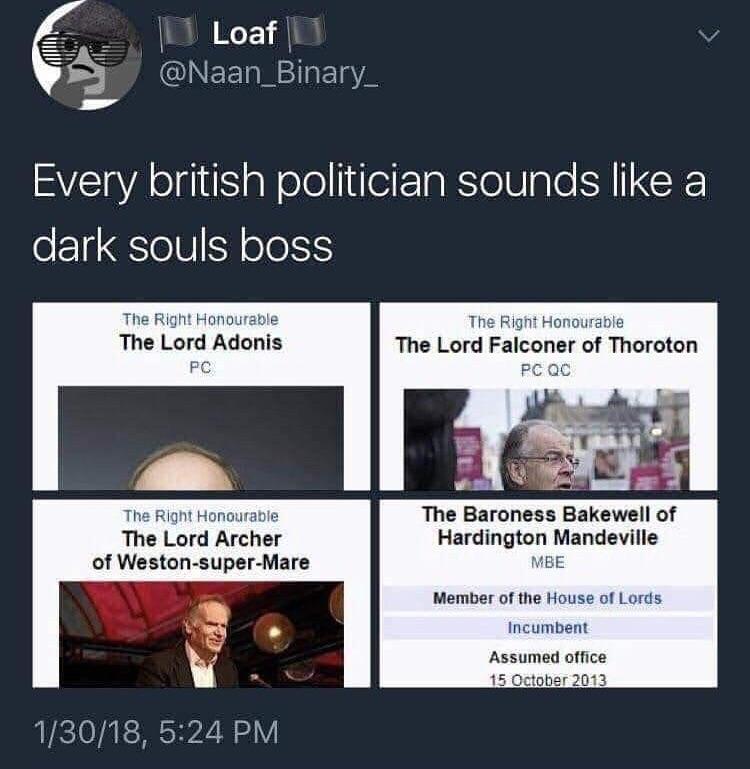Click the black flag emoji after Loaf
This screenshot has width=750, height=769.
[307, 33]
